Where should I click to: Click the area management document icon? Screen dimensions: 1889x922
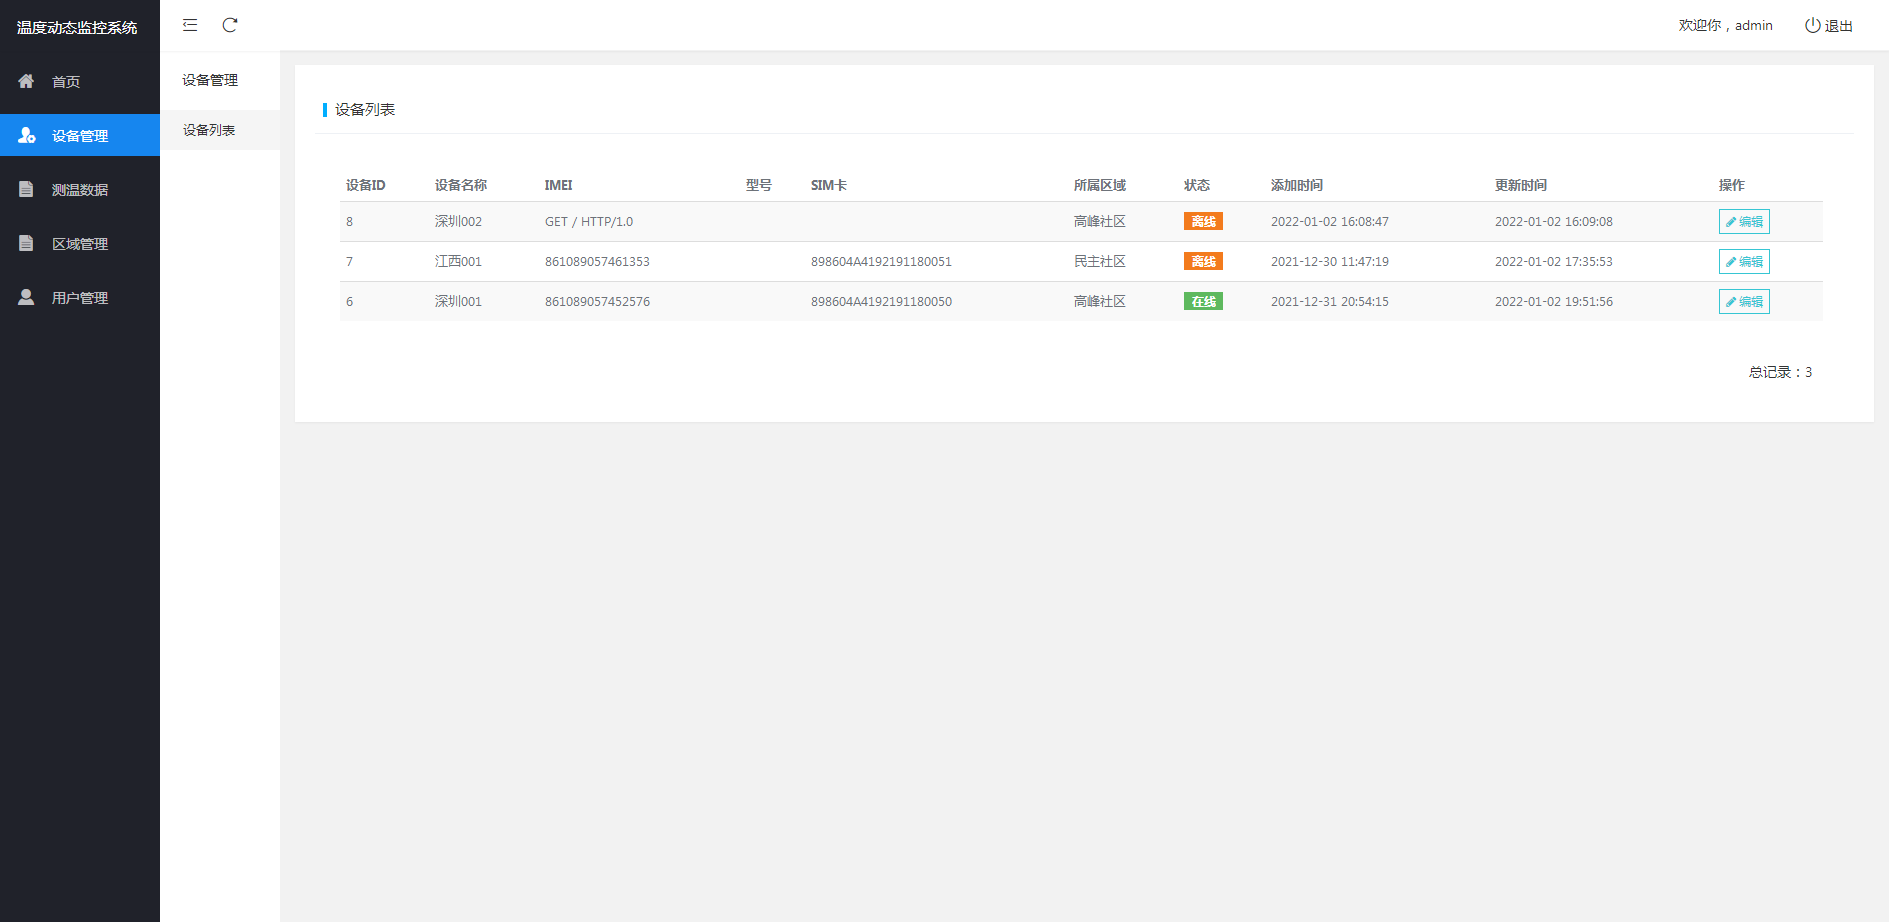click(x=26, y=243)
